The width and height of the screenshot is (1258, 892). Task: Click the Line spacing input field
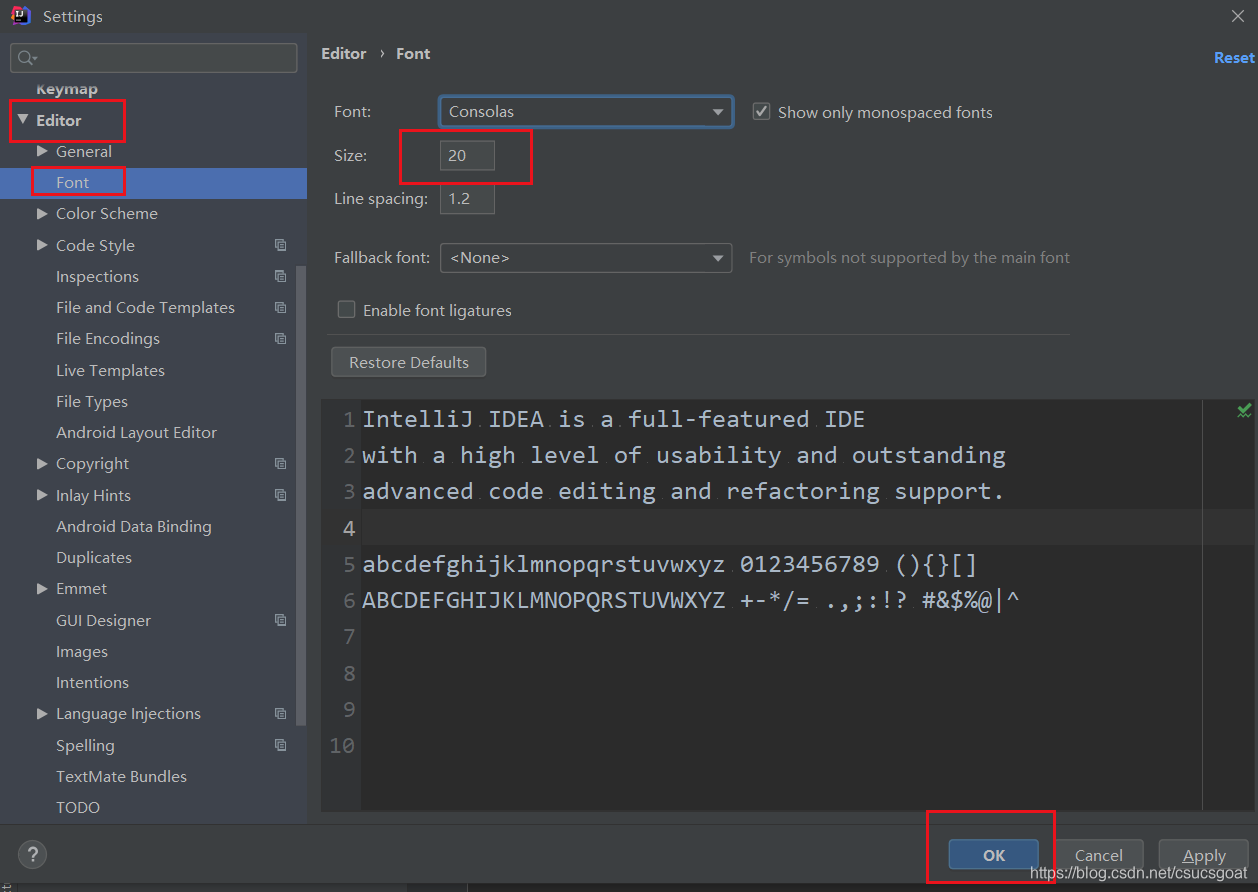tap(467, 199)
